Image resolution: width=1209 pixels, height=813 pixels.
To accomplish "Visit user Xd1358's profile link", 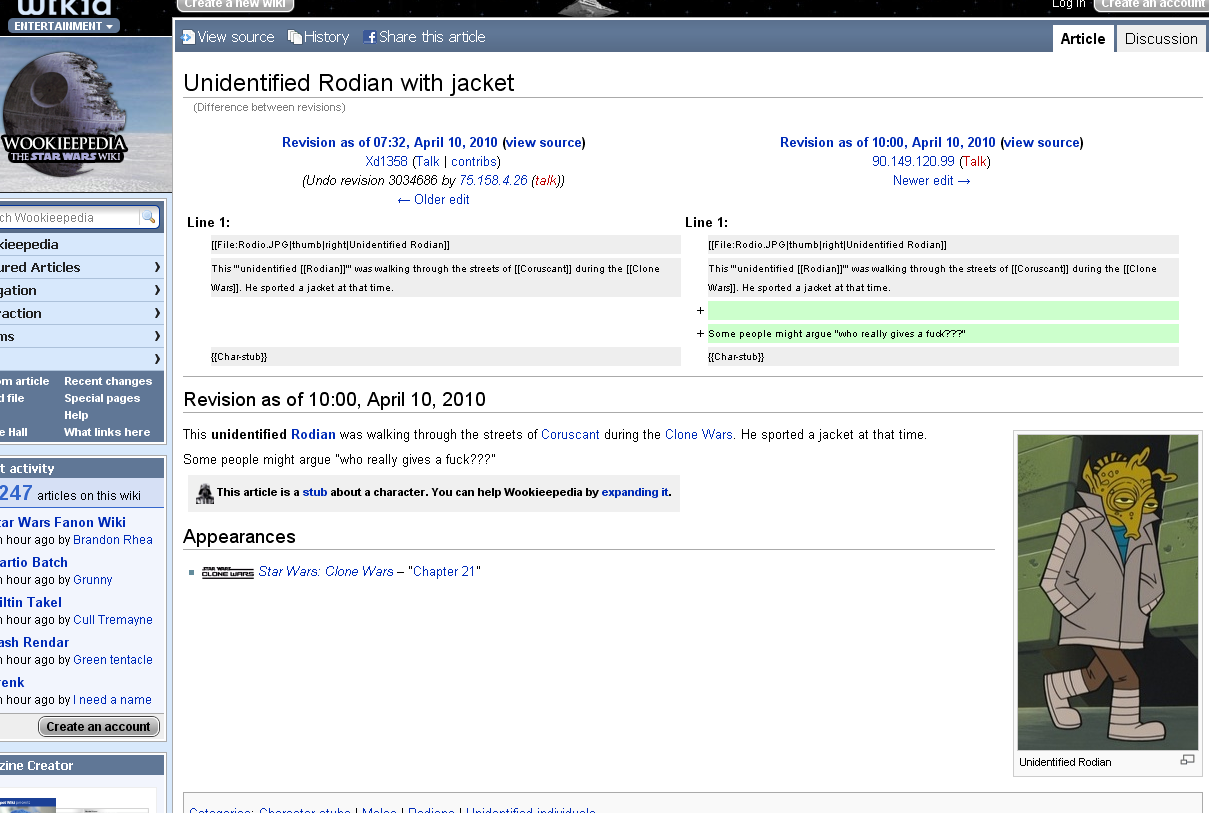I will 386,161.
